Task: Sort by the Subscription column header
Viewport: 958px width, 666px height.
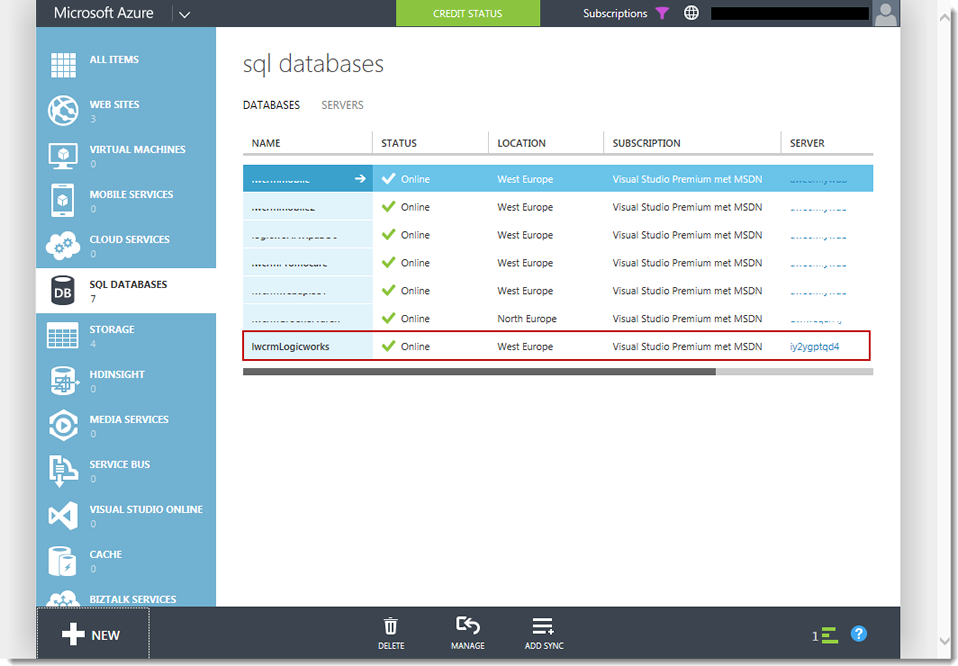Action: pyautogui.click(x=646, y=143)
